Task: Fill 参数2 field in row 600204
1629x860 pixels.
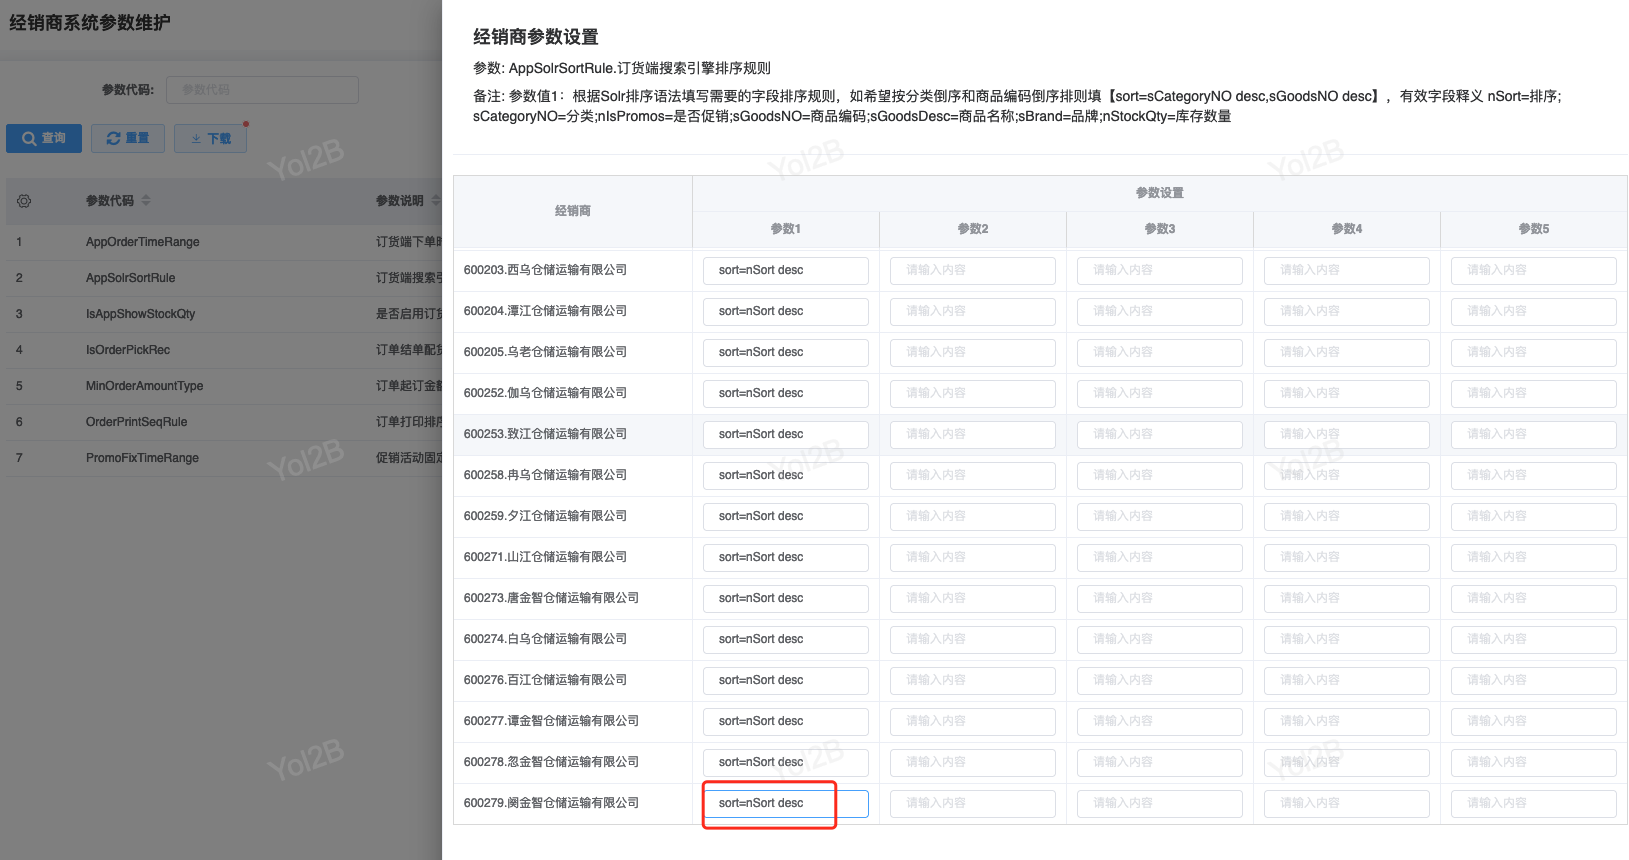Action: [973, 312]
